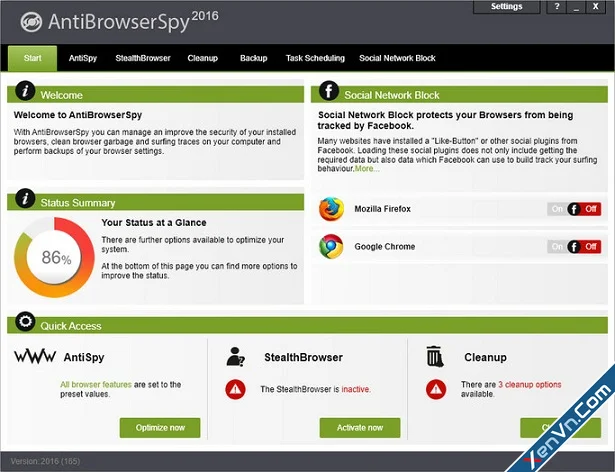Screen dimensions: 615x472
Task: Click the Optimize now button
Action: tap(160, 428)
